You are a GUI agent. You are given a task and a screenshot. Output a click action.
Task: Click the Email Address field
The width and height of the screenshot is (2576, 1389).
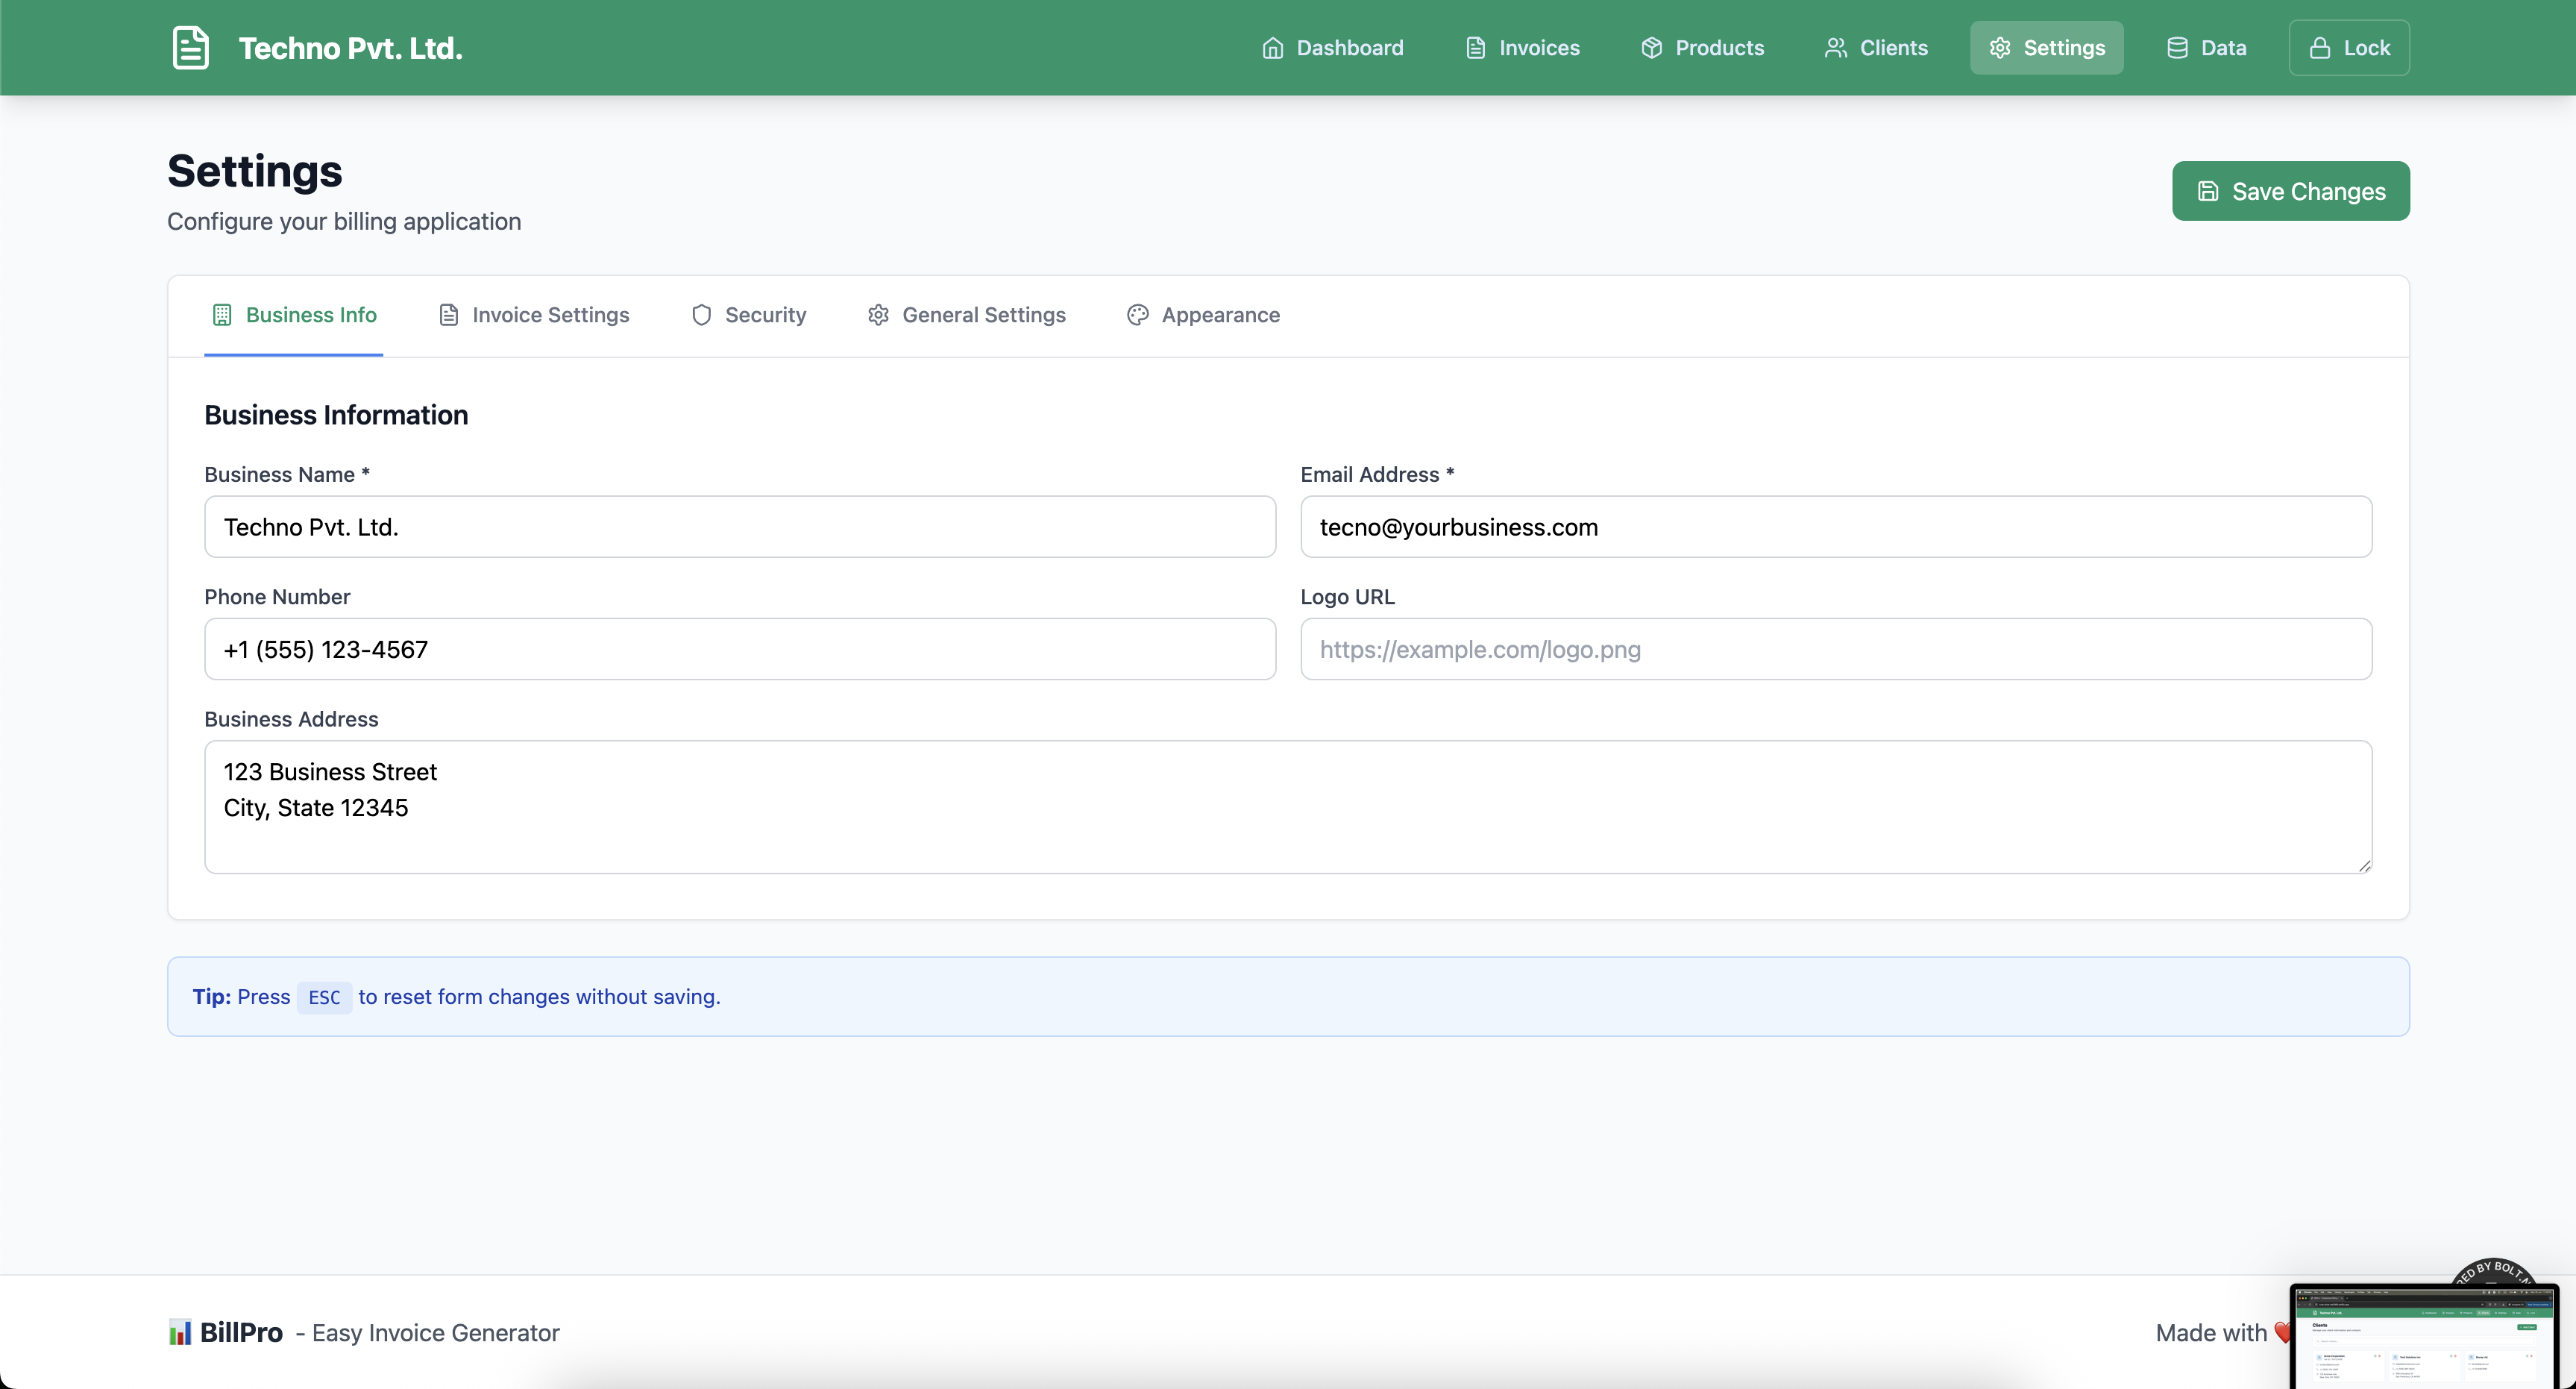(x=1835, y=527)
